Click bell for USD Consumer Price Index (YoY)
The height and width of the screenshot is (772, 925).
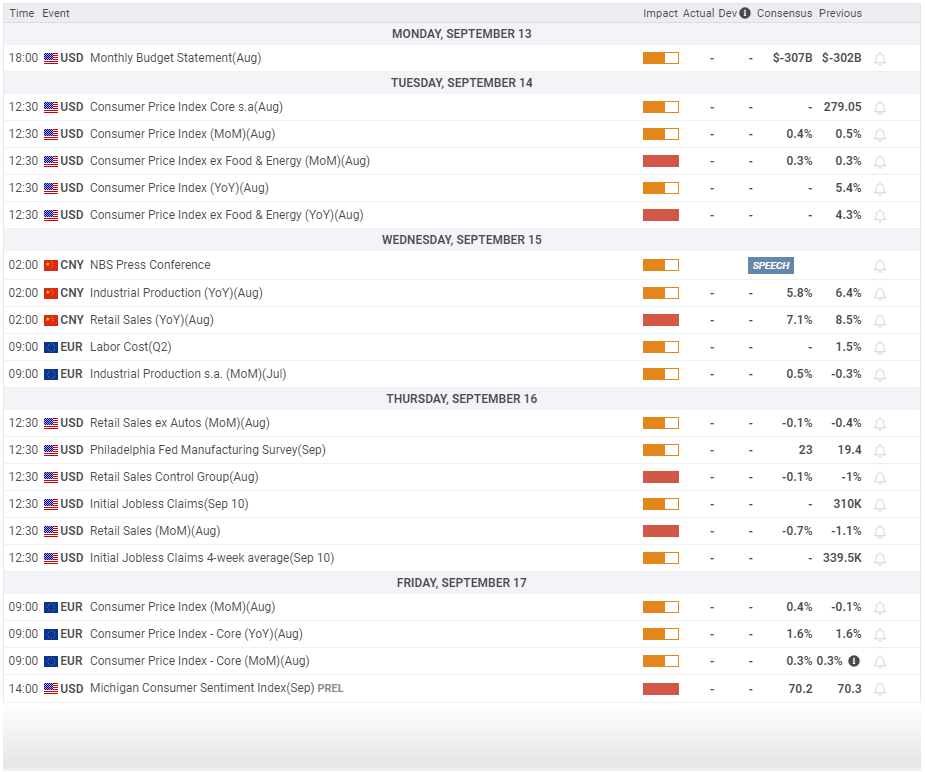tap(880, 189)
